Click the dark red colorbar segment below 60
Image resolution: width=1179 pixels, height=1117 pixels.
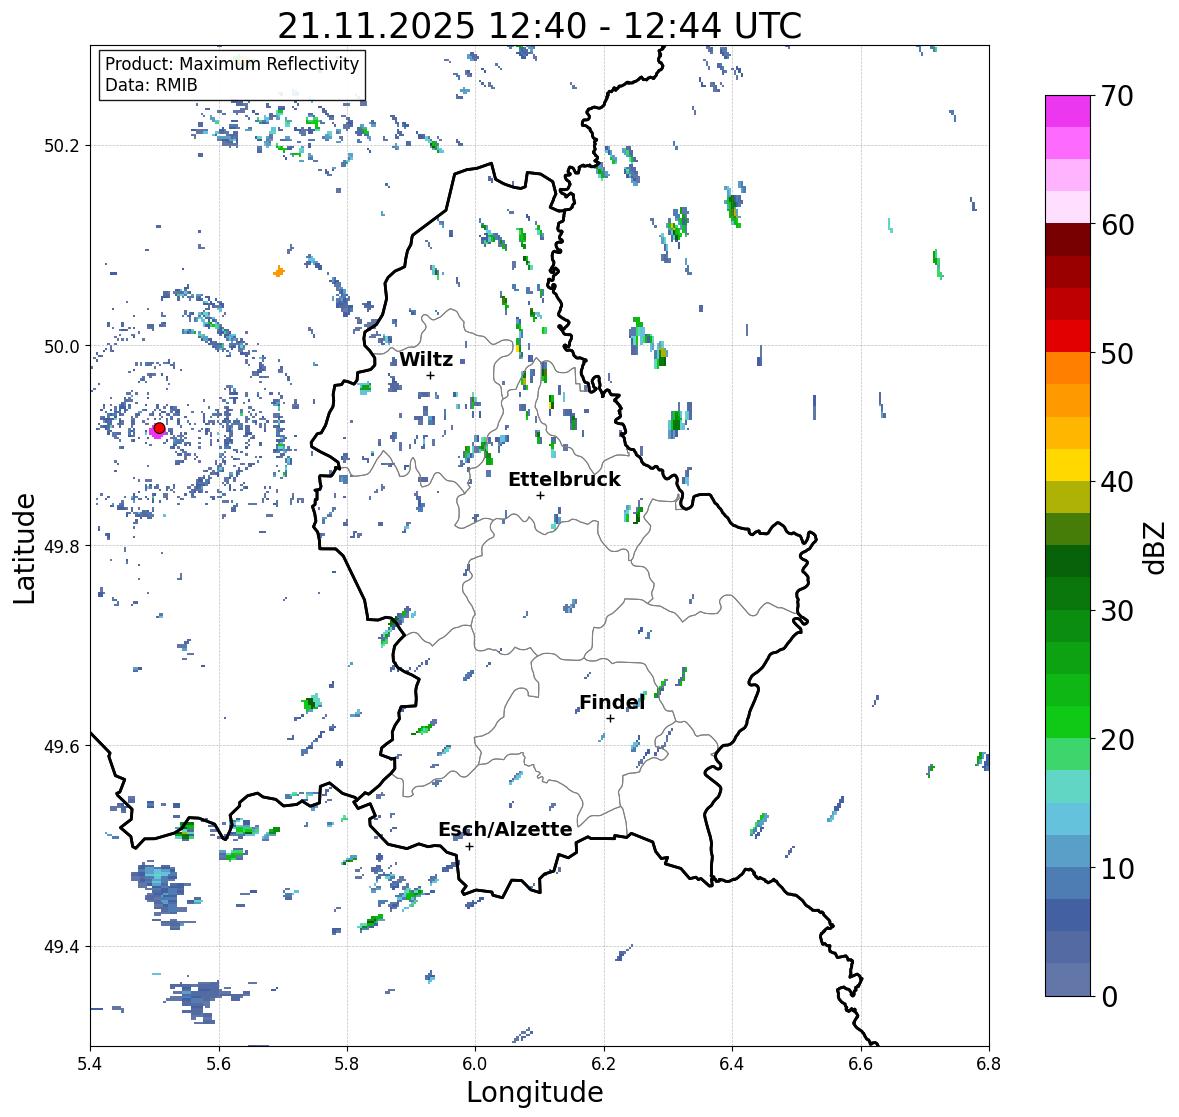tap(1068, 240)
